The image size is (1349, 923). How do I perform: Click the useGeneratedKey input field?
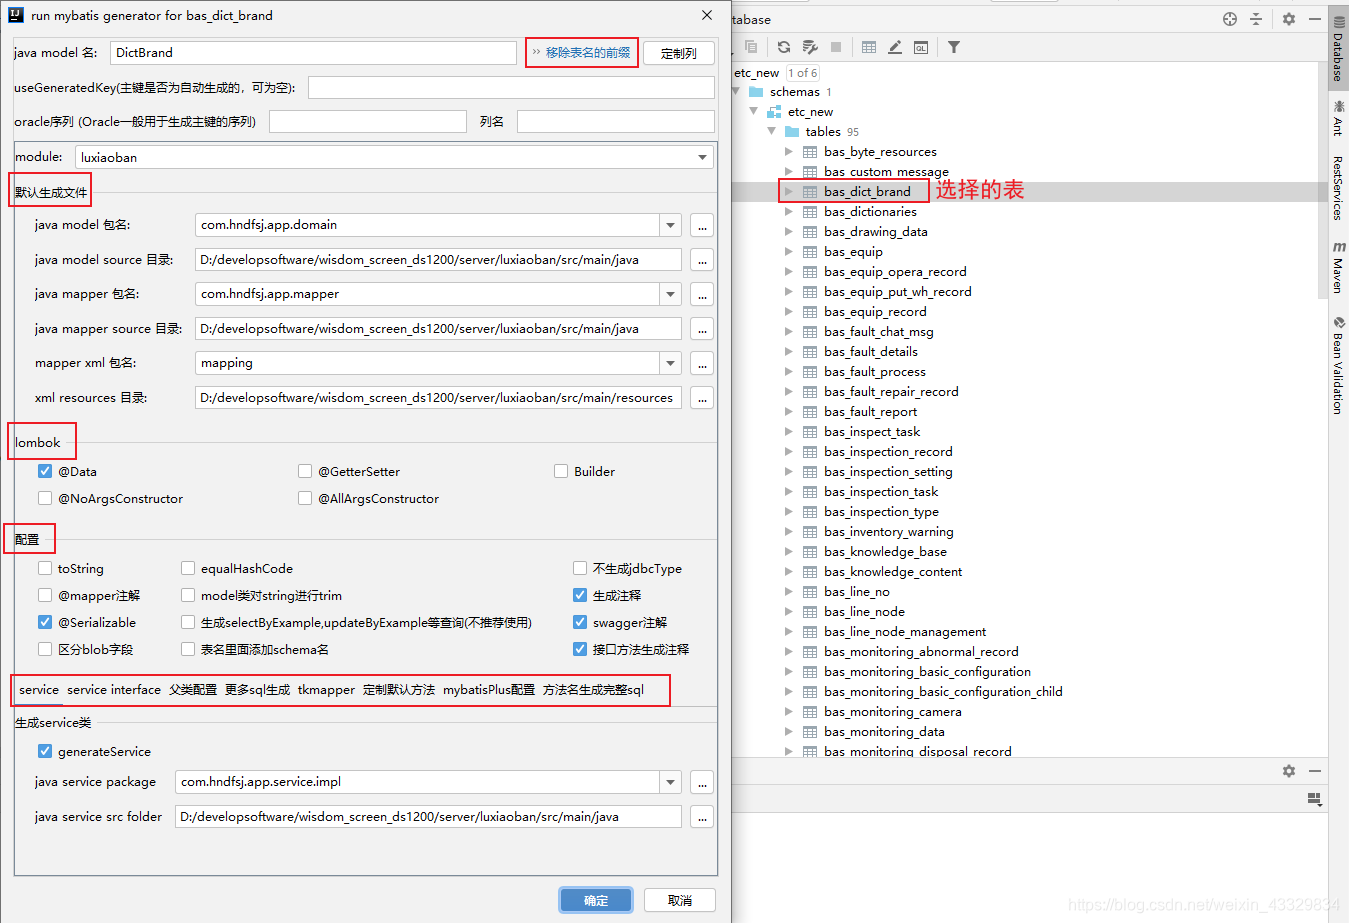click(511, 87)
